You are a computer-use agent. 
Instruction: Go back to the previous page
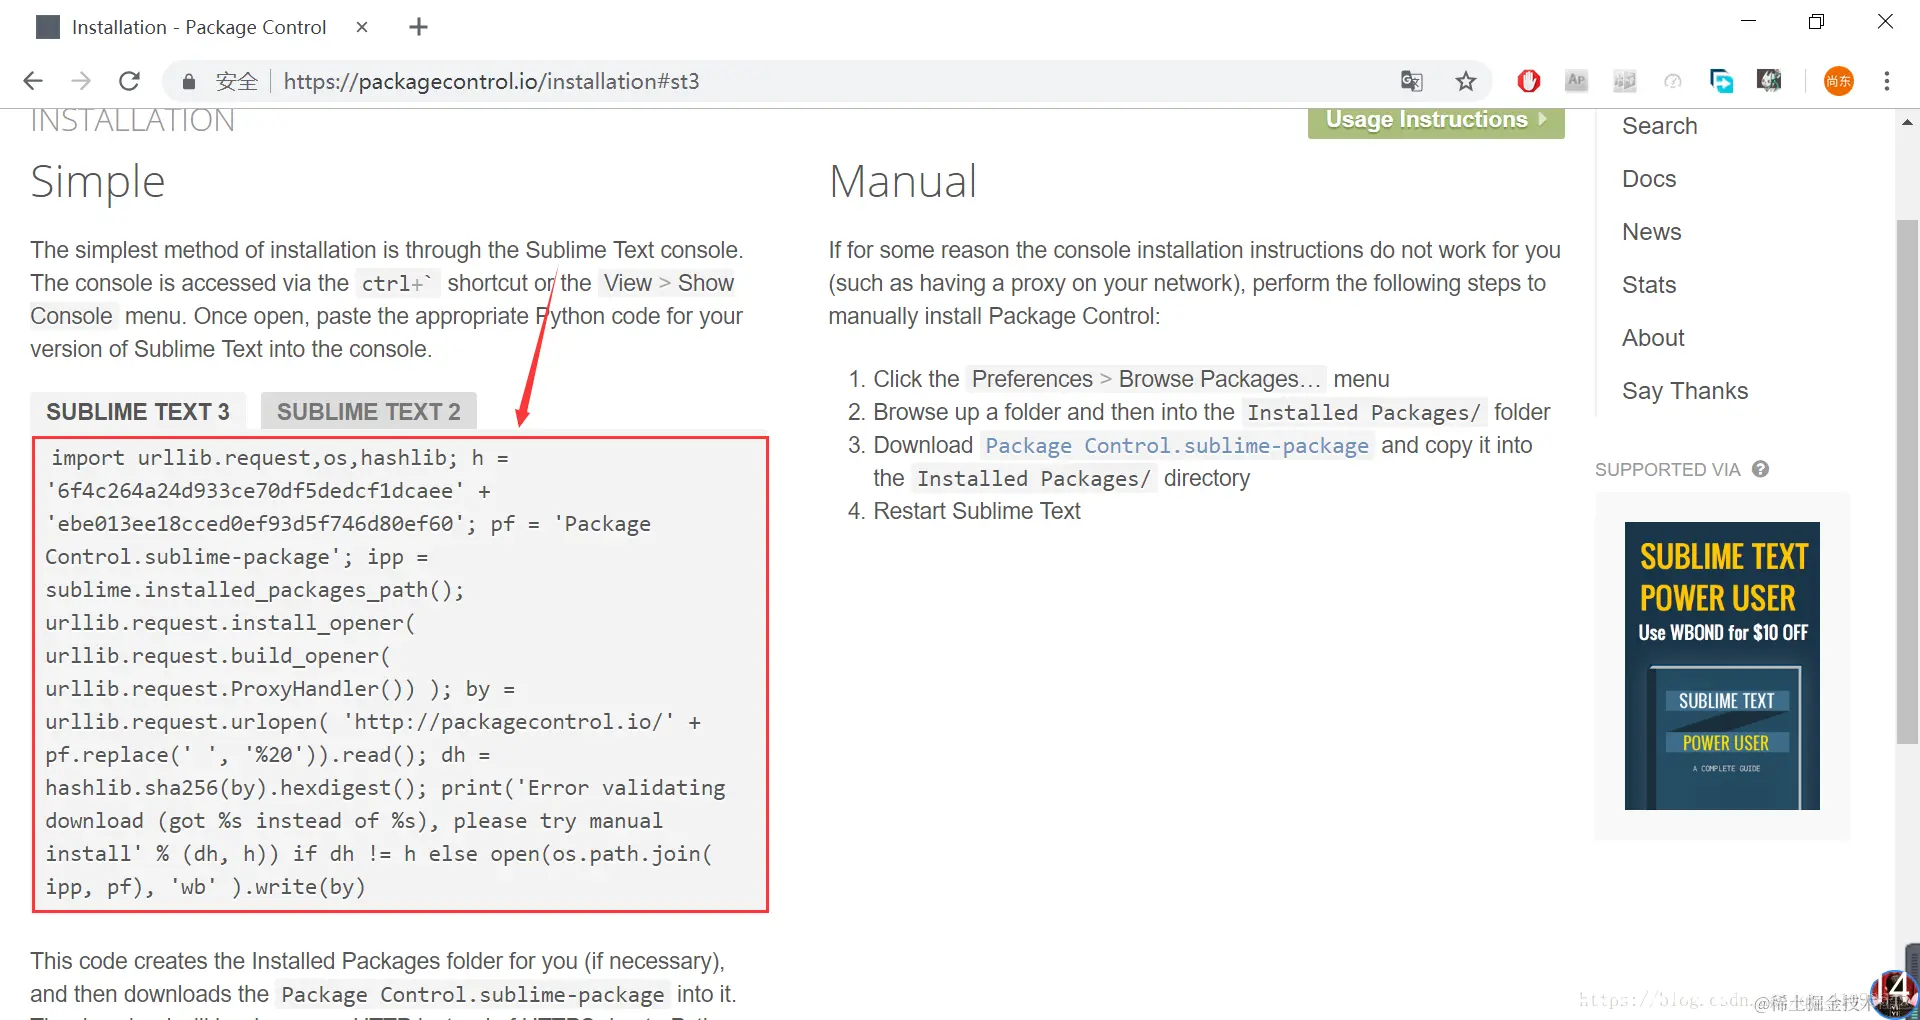point(33,81)
